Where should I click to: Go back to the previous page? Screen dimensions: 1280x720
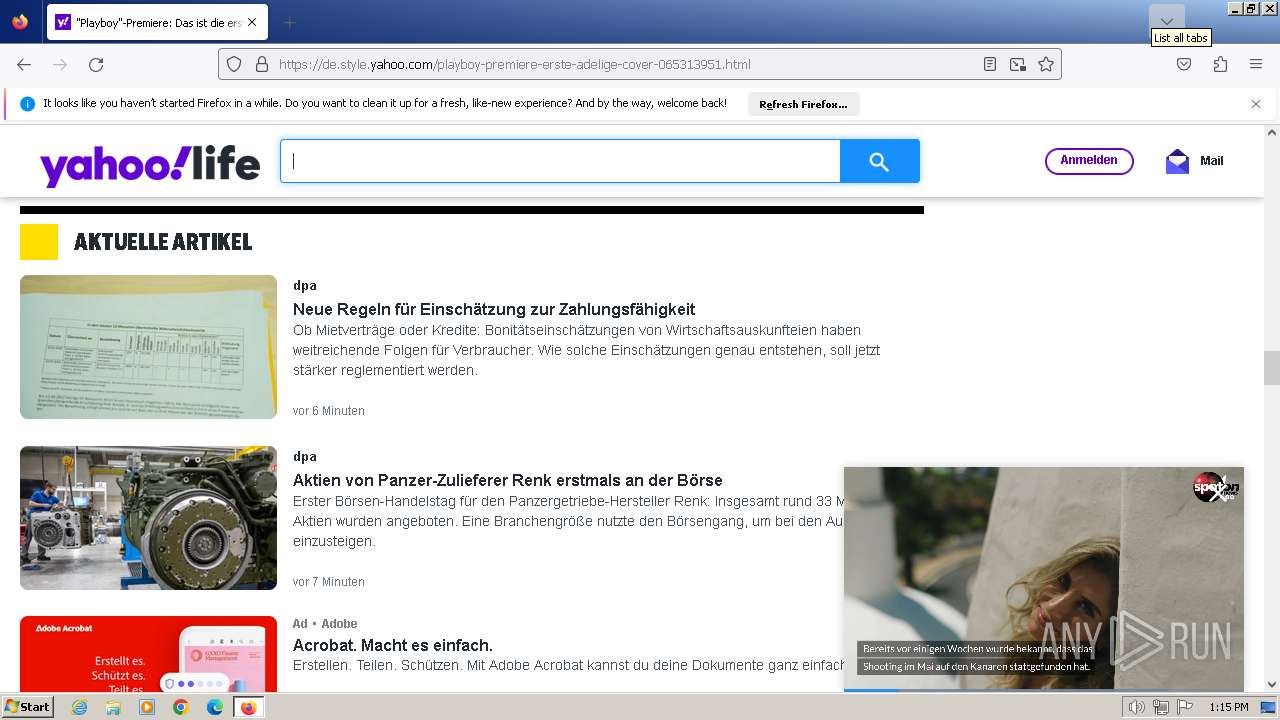pyautogui.click(x=24, y=64)
